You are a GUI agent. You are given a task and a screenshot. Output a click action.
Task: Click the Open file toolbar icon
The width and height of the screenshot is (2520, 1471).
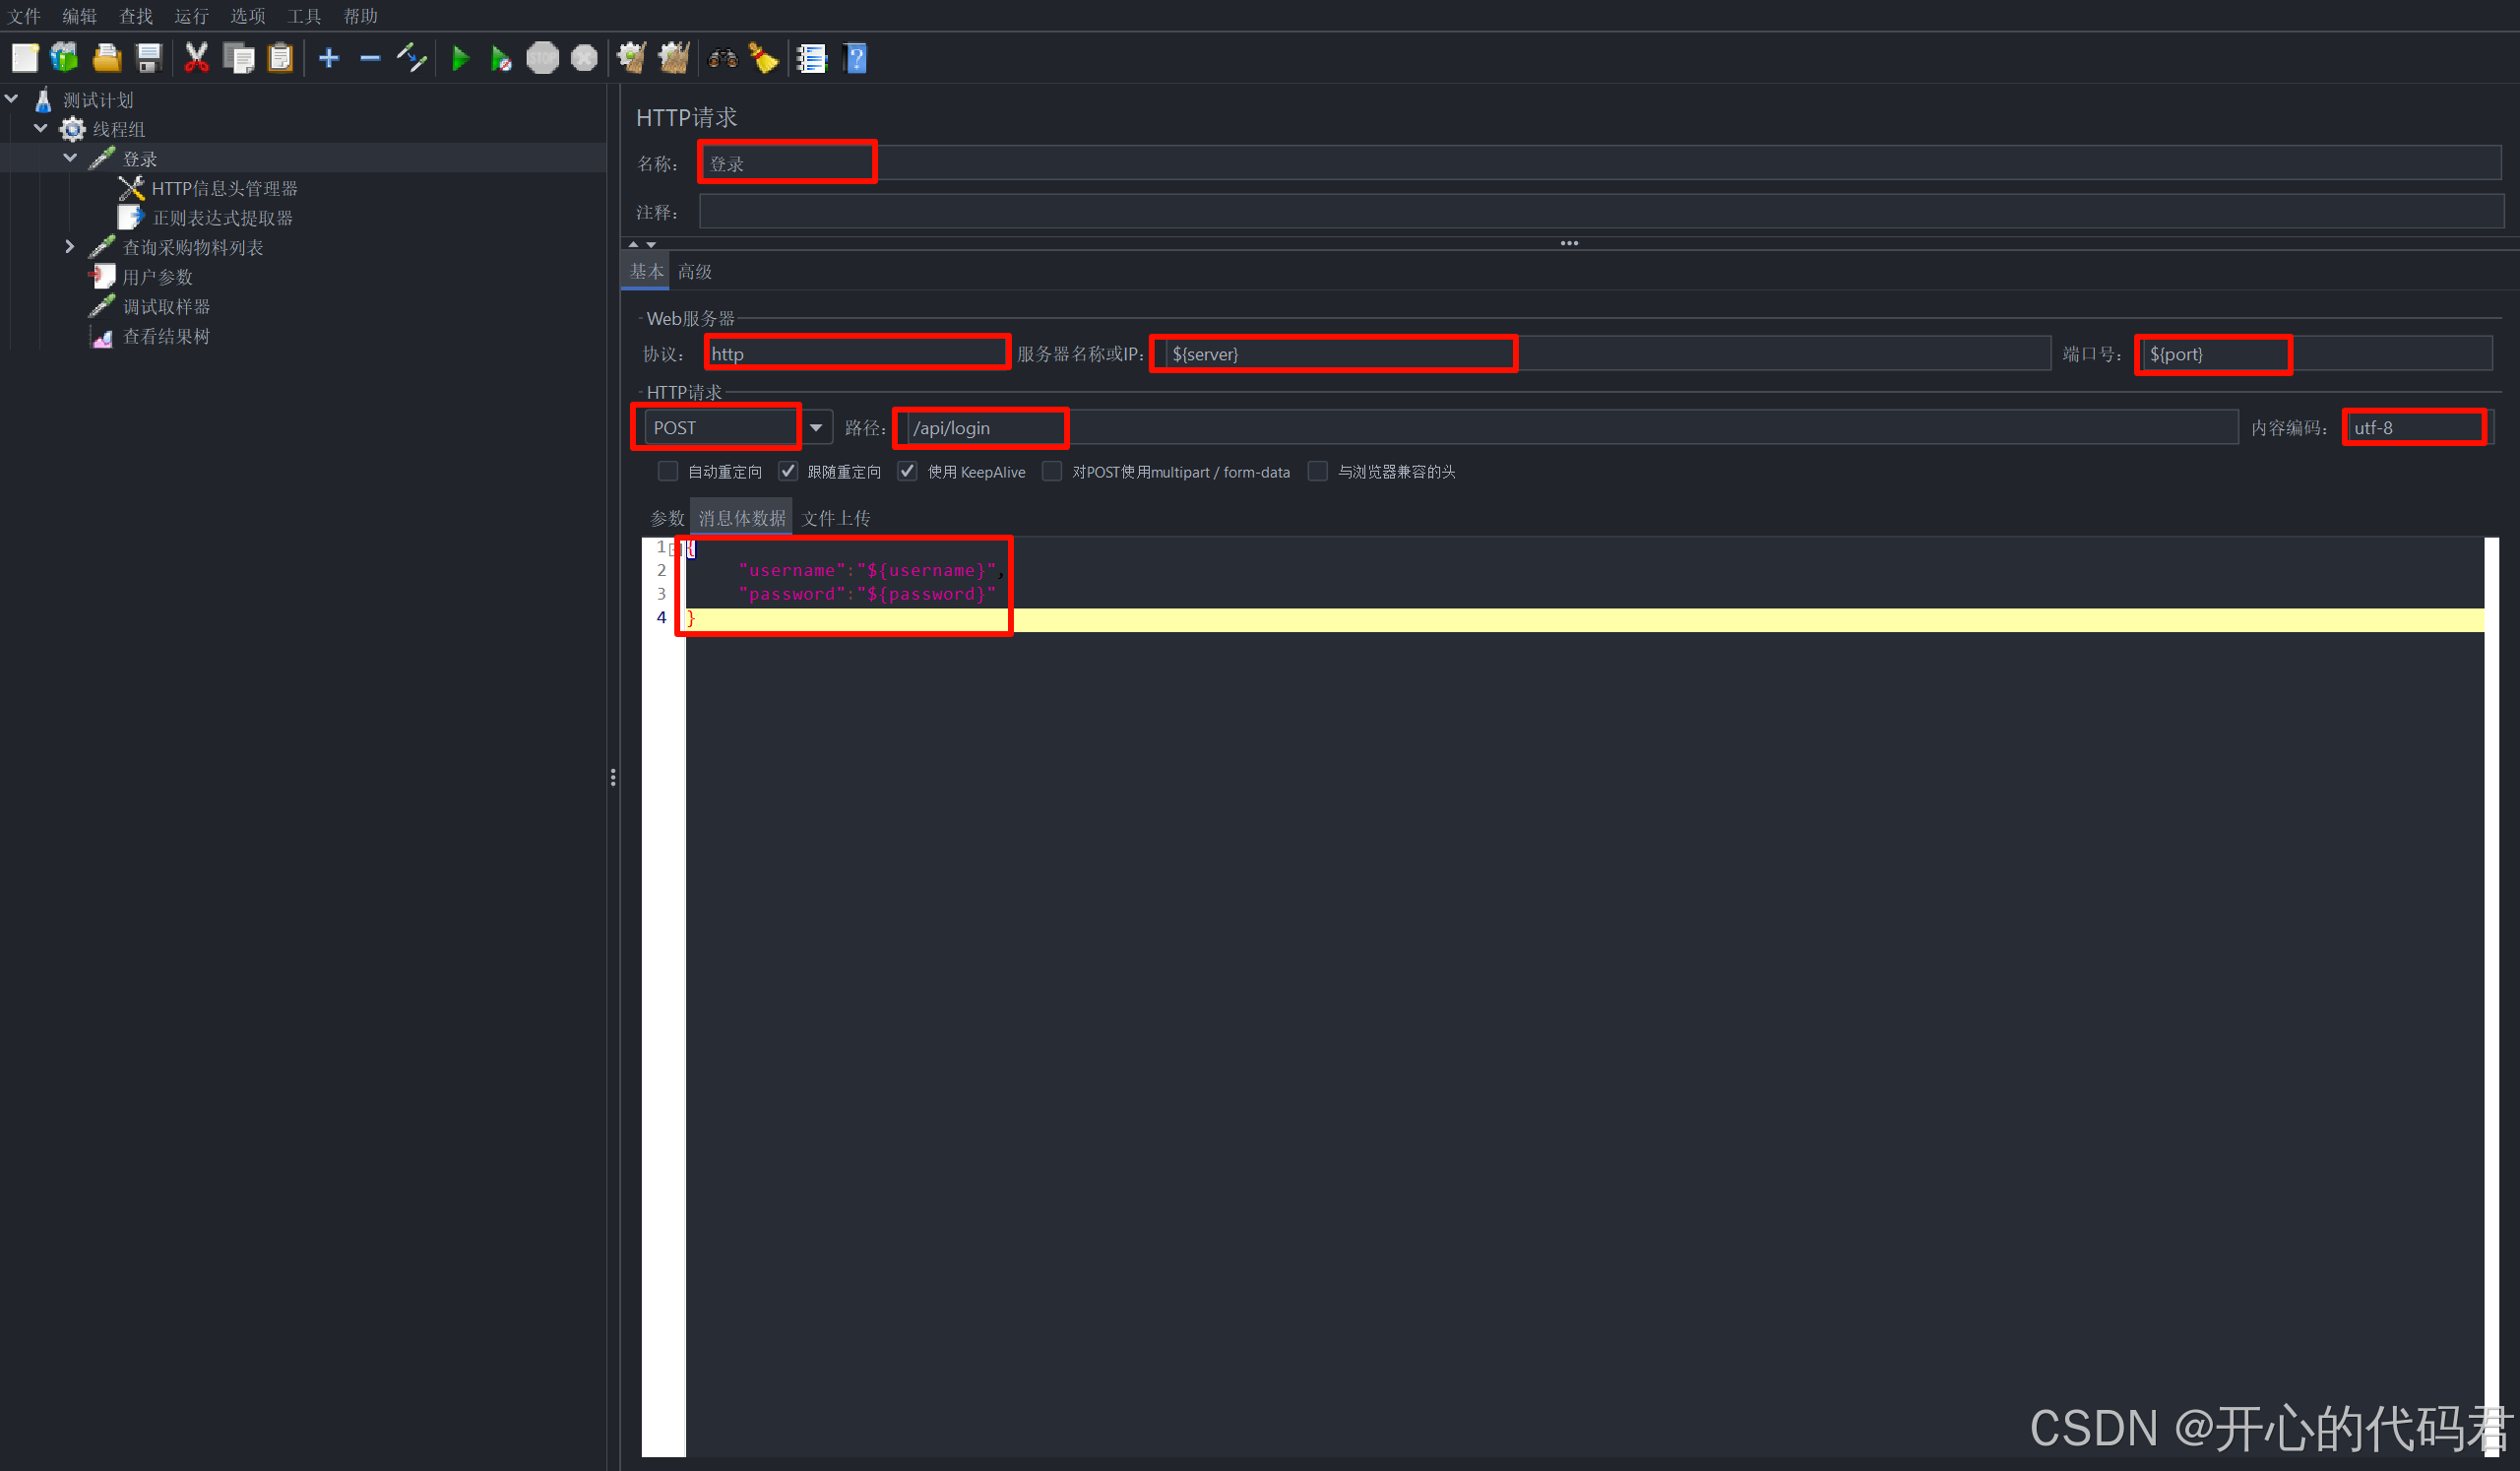[x=107, y=58]
